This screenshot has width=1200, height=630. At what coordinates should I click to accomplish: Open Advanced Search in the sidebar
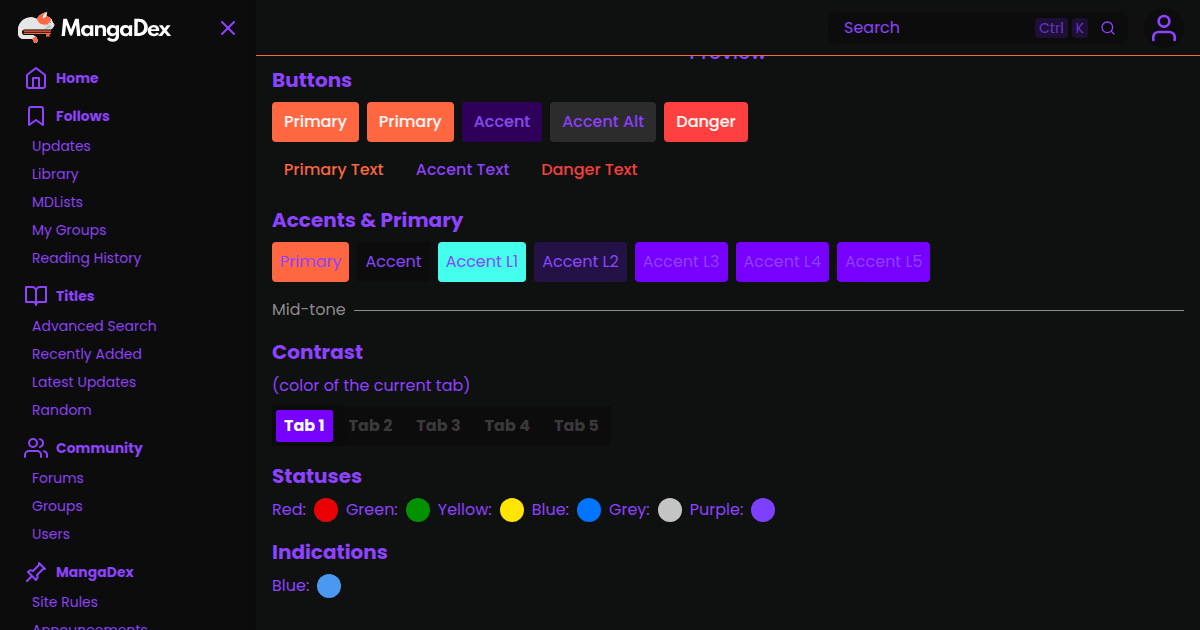click(94, 326)
